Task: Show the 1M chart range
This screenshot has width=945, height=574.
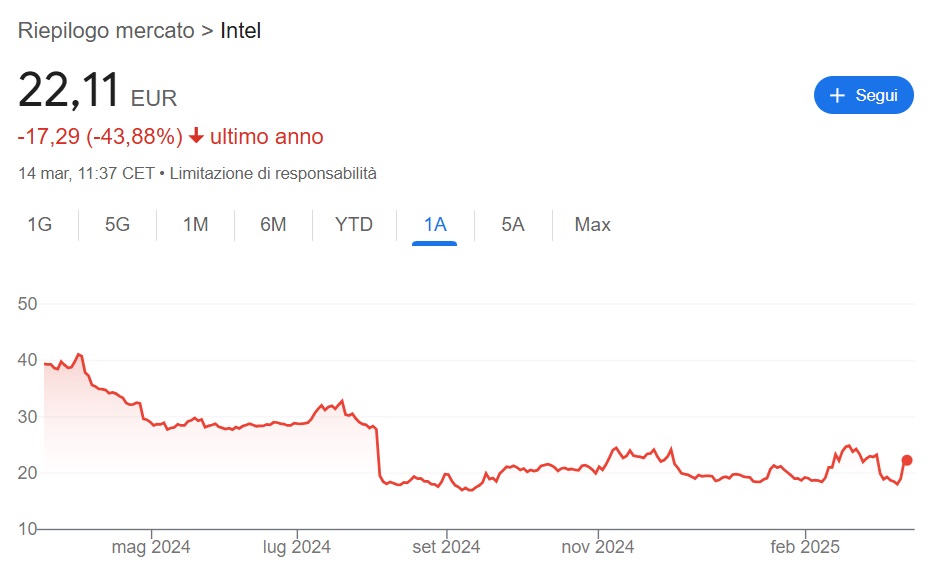Action: 195,224
